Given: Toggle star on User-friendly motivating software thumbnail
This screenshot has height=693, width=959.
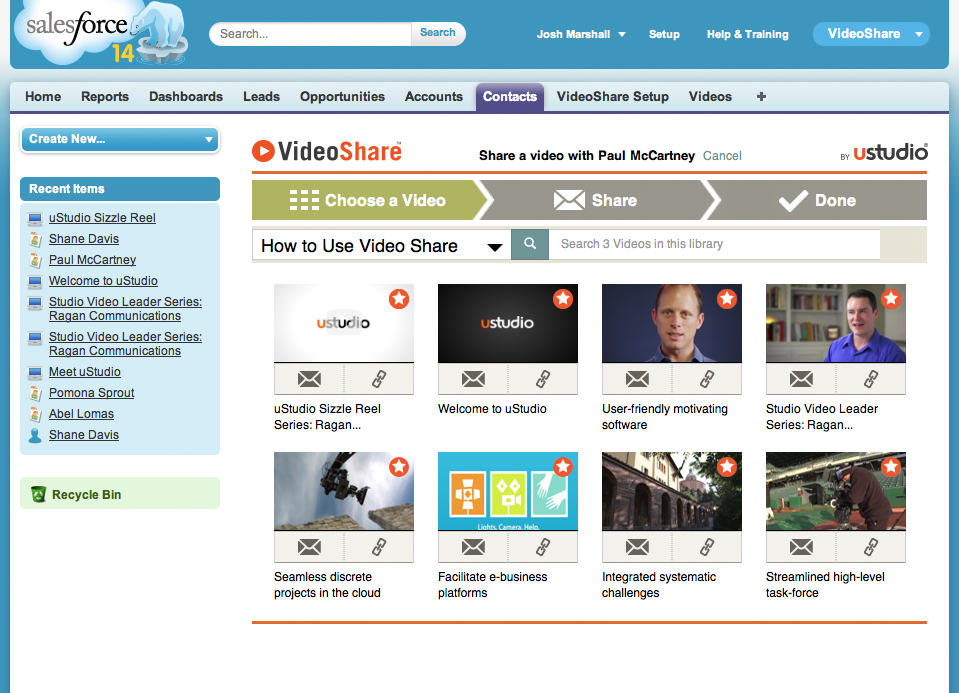Looking at the screenshot, I should point(727,299).
